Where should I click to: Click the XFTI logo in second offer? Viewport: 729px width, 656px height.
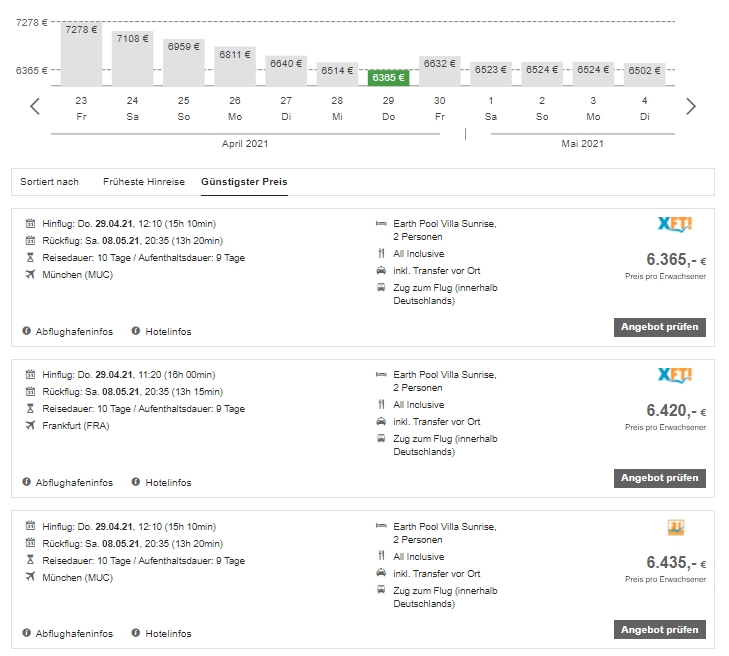[675, 376]
